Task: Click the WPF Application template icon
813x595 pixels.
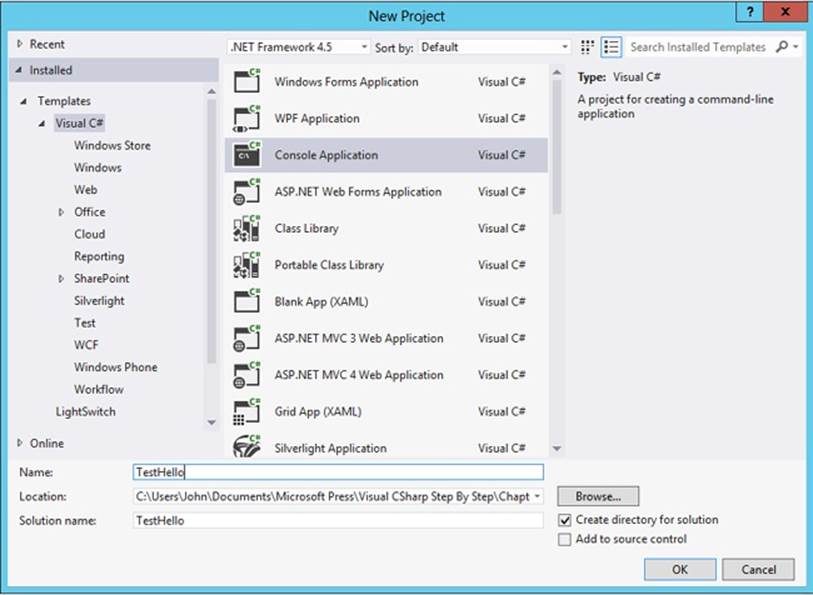Action: 247,118
